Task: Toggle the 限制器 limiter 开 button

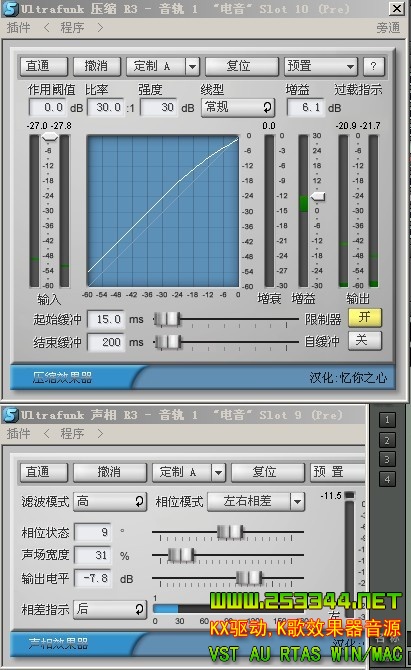Action: coord(364,318)
